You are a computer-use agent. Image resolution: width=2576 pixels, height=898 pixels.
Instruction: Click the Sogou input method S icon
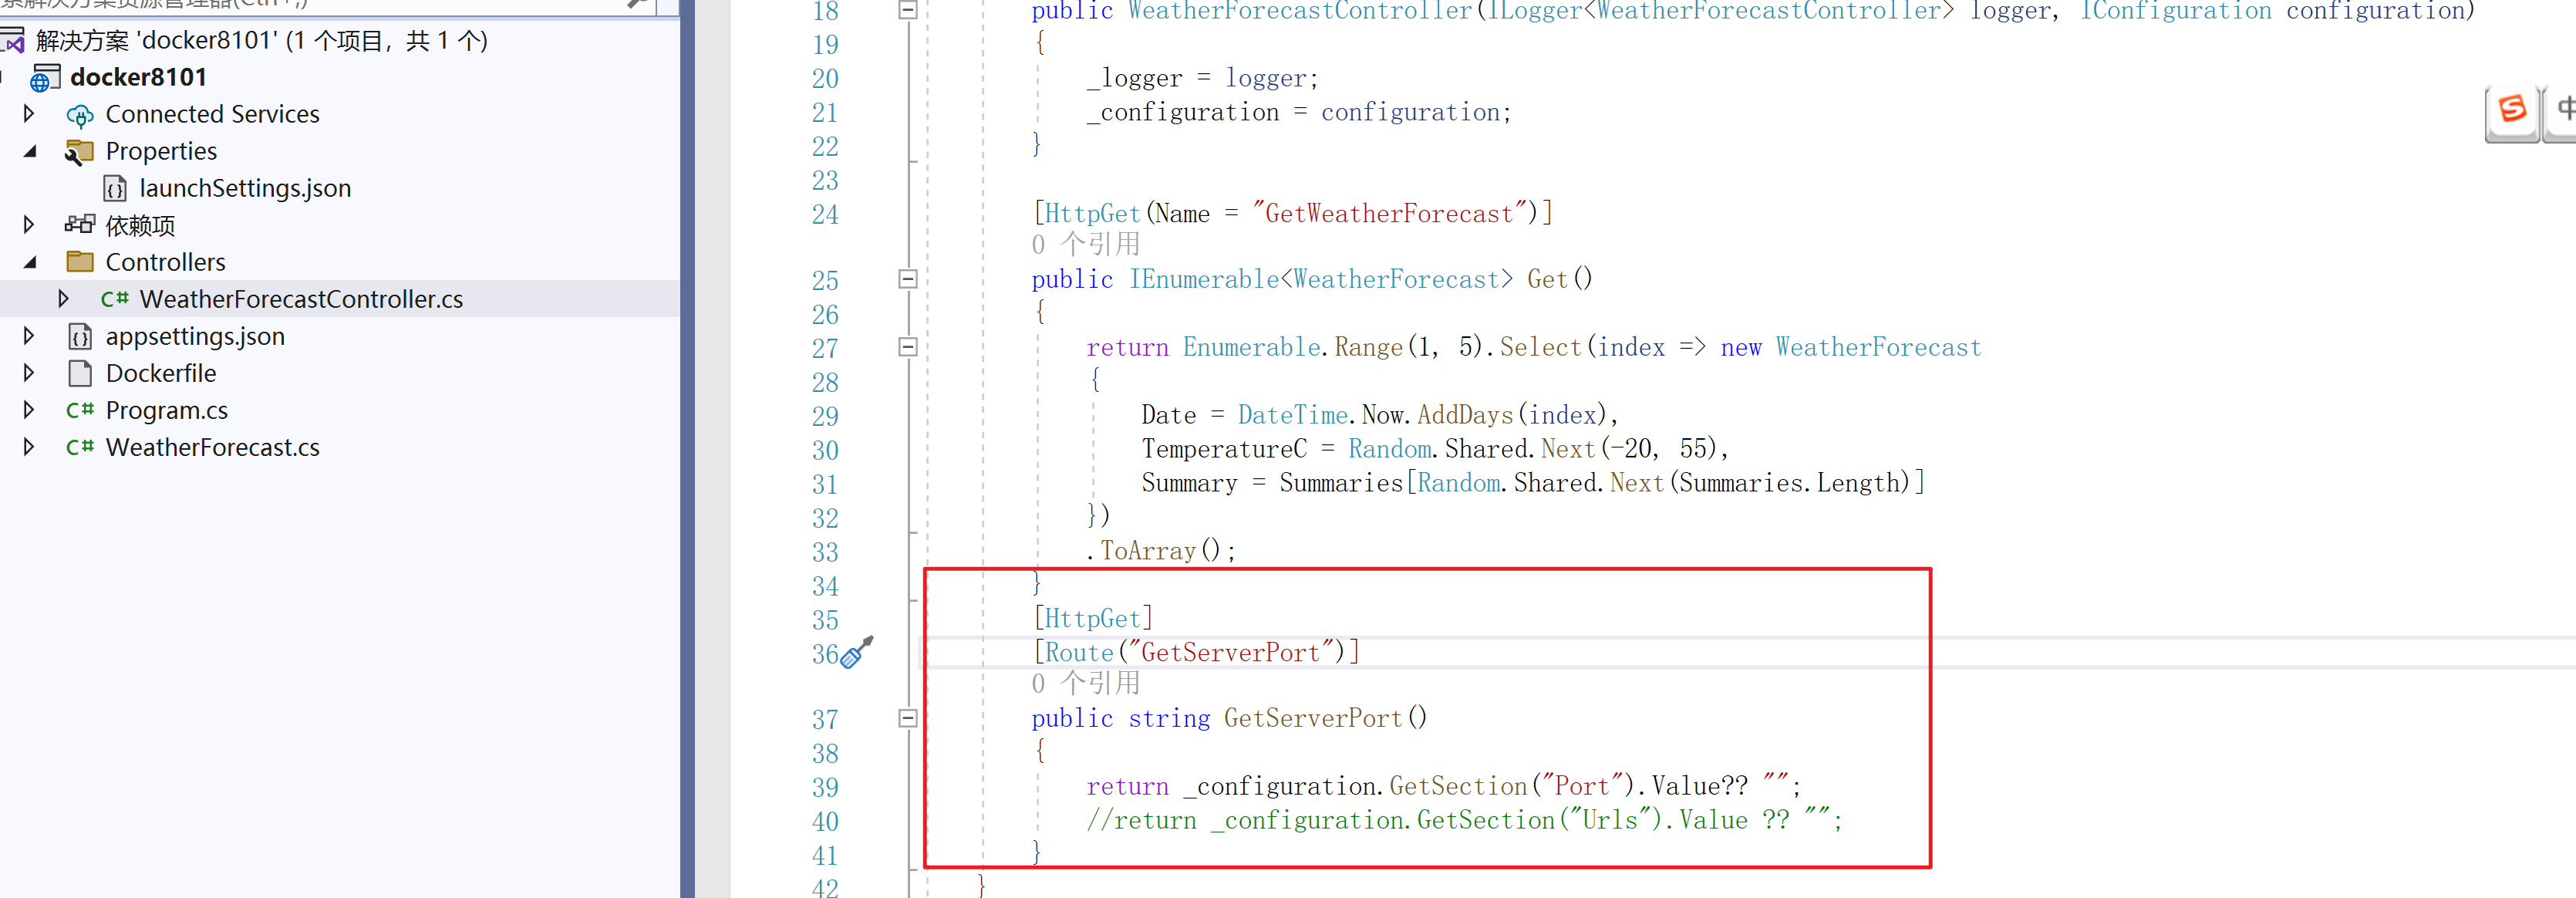(2512, 109)
